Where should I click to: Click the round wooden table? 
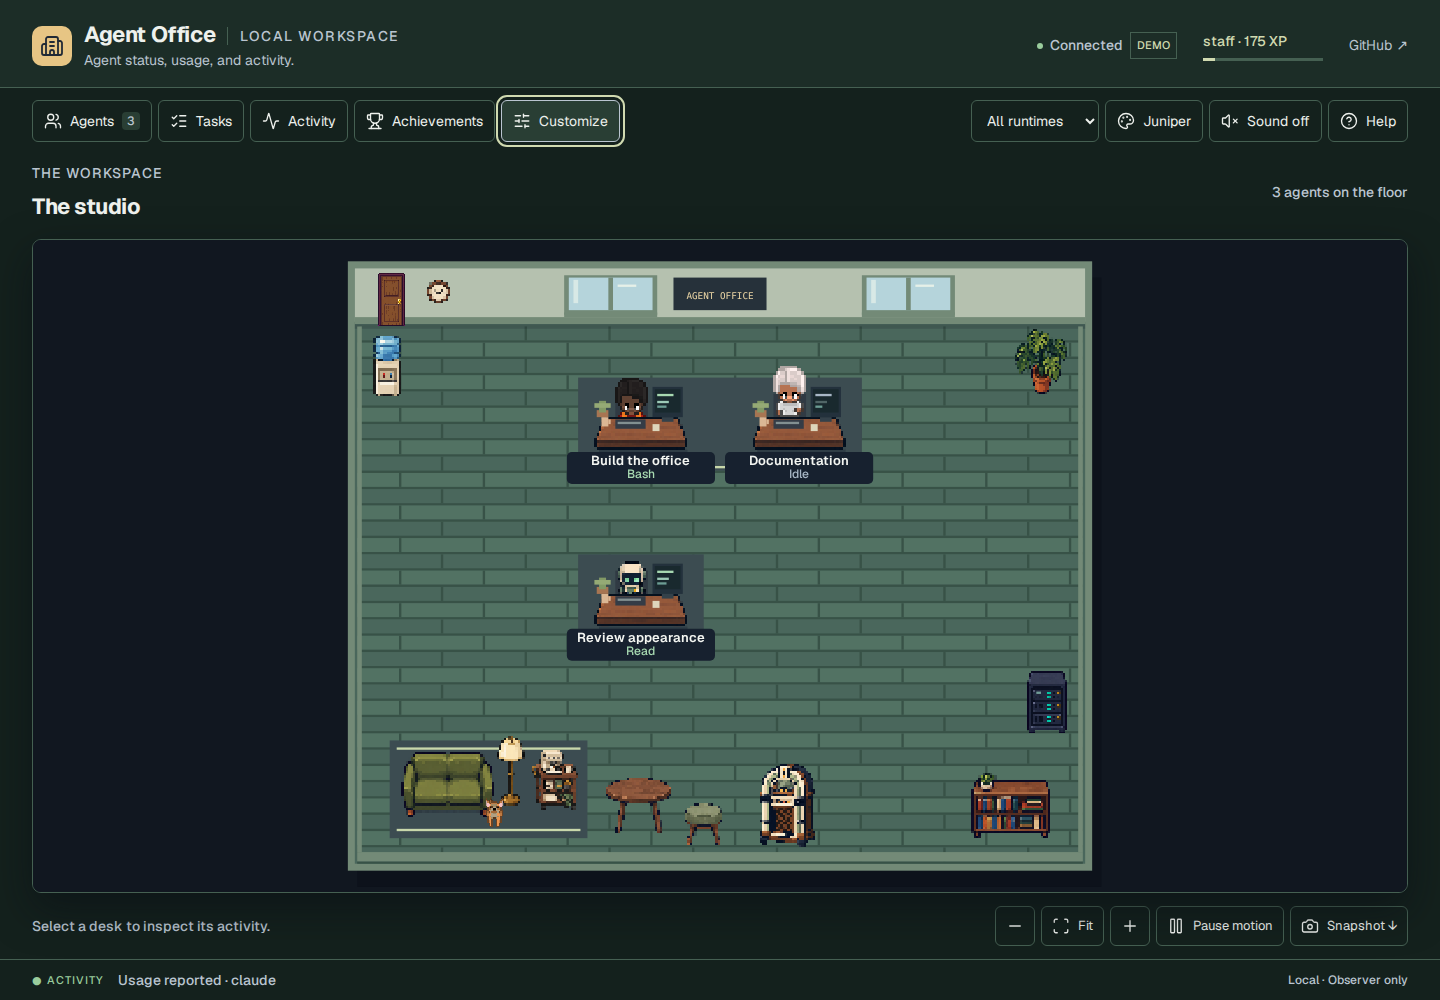(x=639, y=804)
